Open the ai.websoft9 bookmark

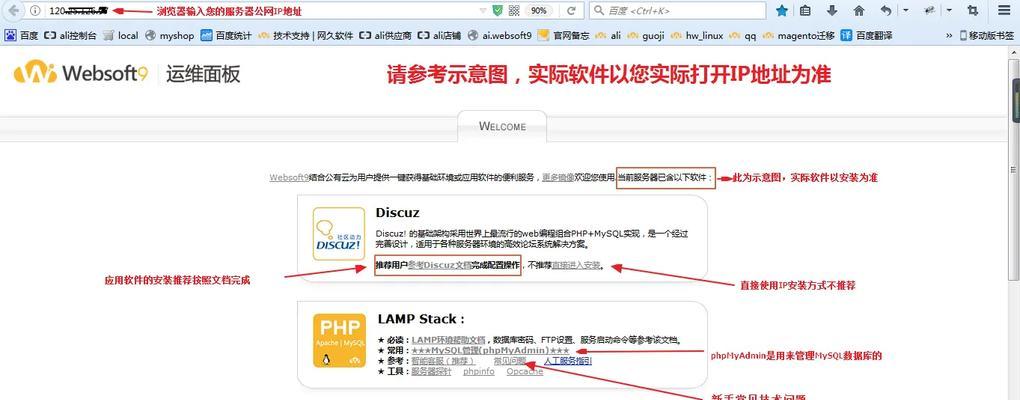pyautogui.click(x=500, y=36)
